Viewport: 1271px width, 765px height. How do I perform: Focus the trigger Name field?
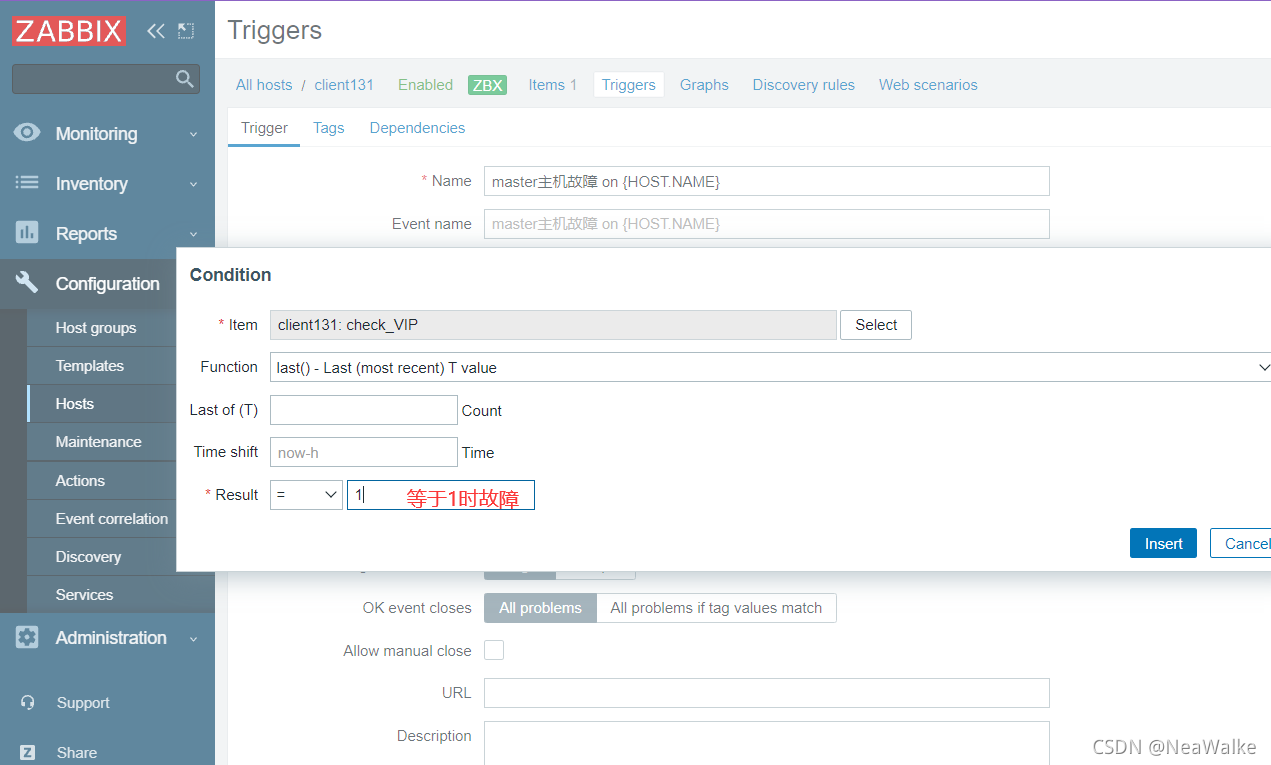click(767, 181)
